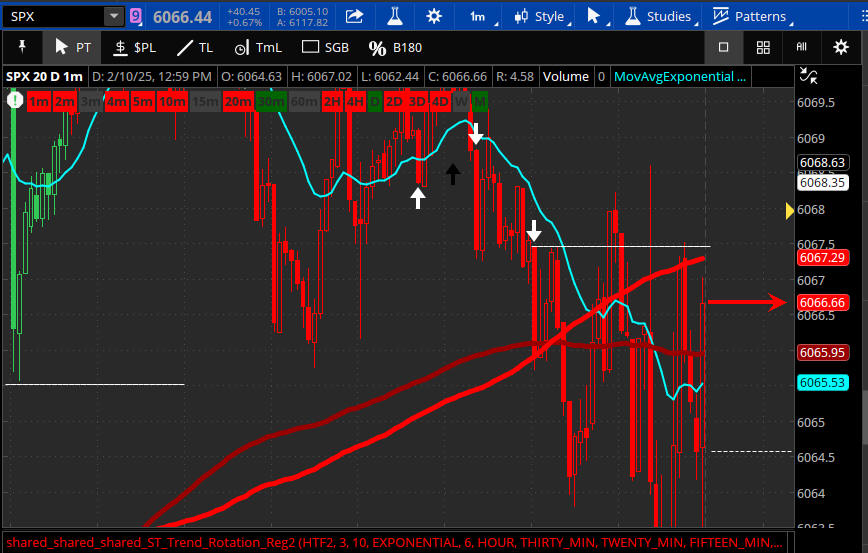Image resolution: width=868 pixels, height=553 pixels.
Task: Open the Patterns menu
Action: [749, 16]
